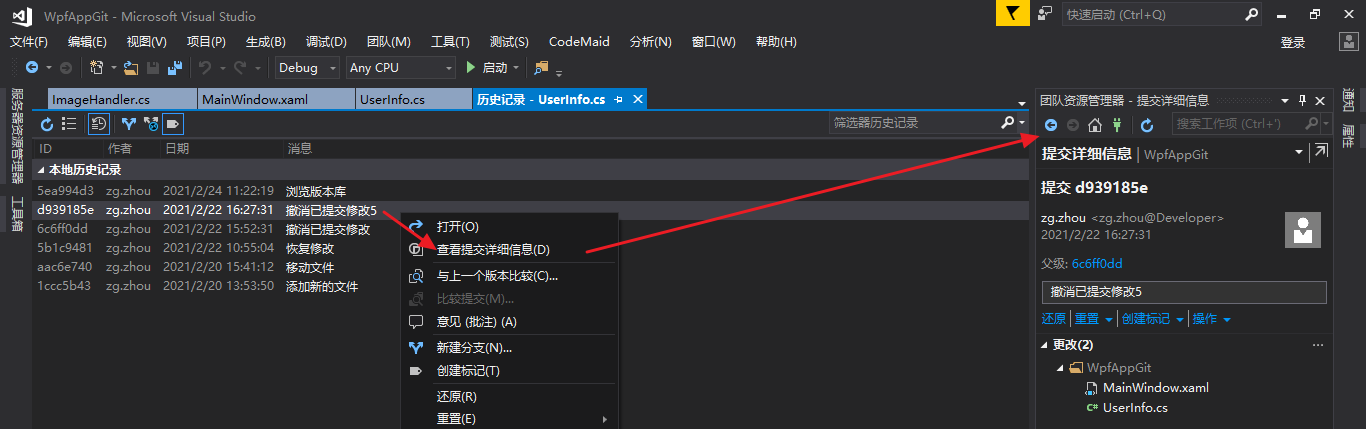Toggle show remote branches icon in history toolbar

151,124
